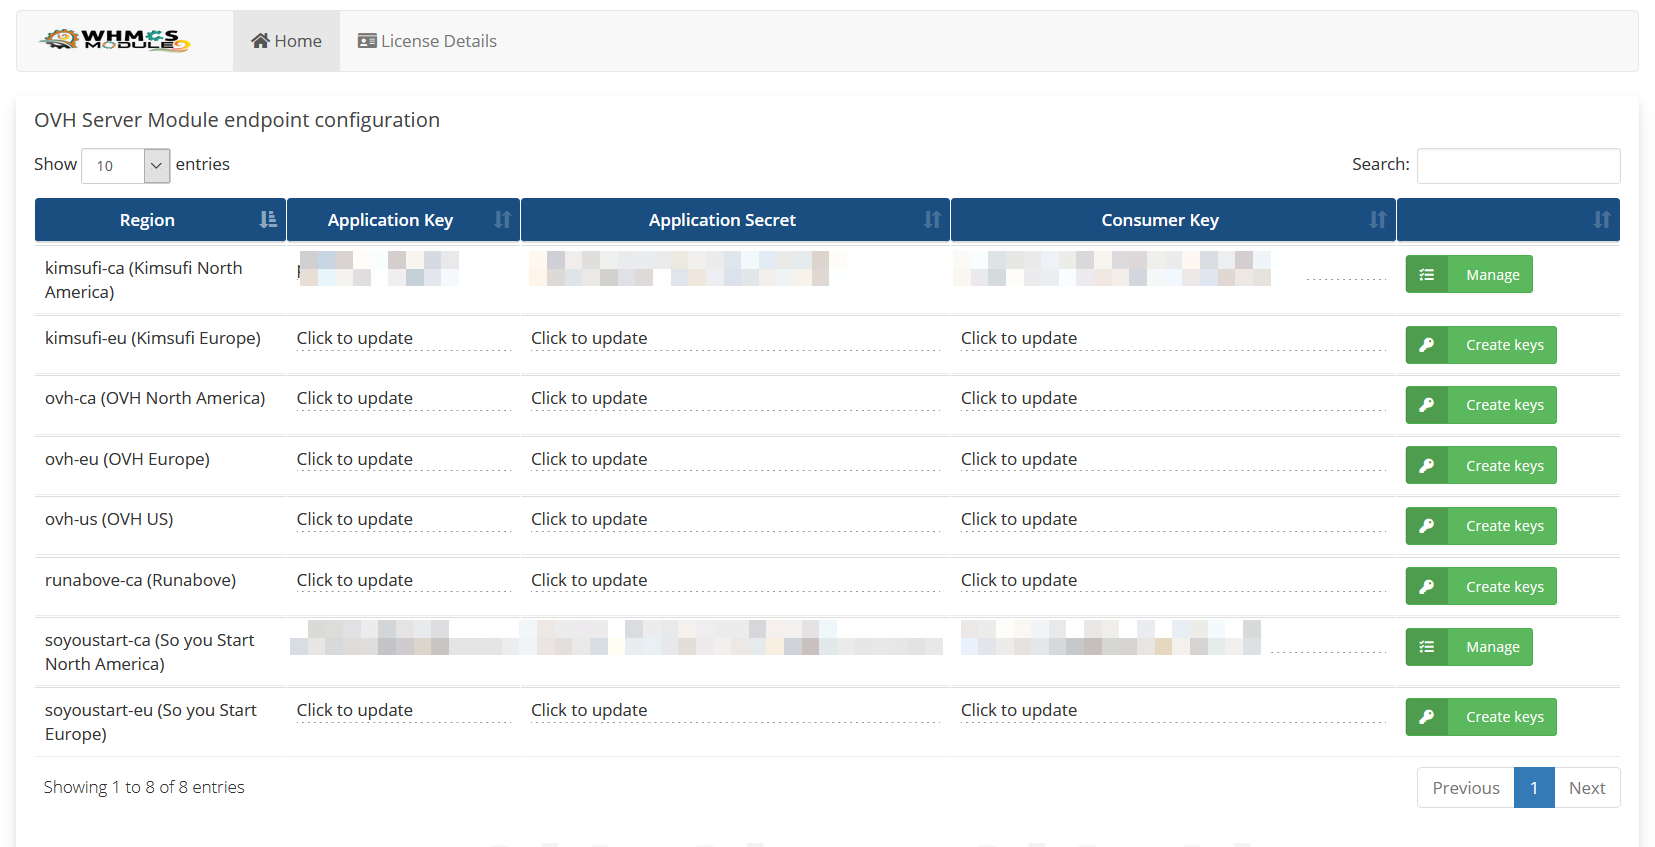Click Create keys for soyoustart-eu

point(1481,717)
